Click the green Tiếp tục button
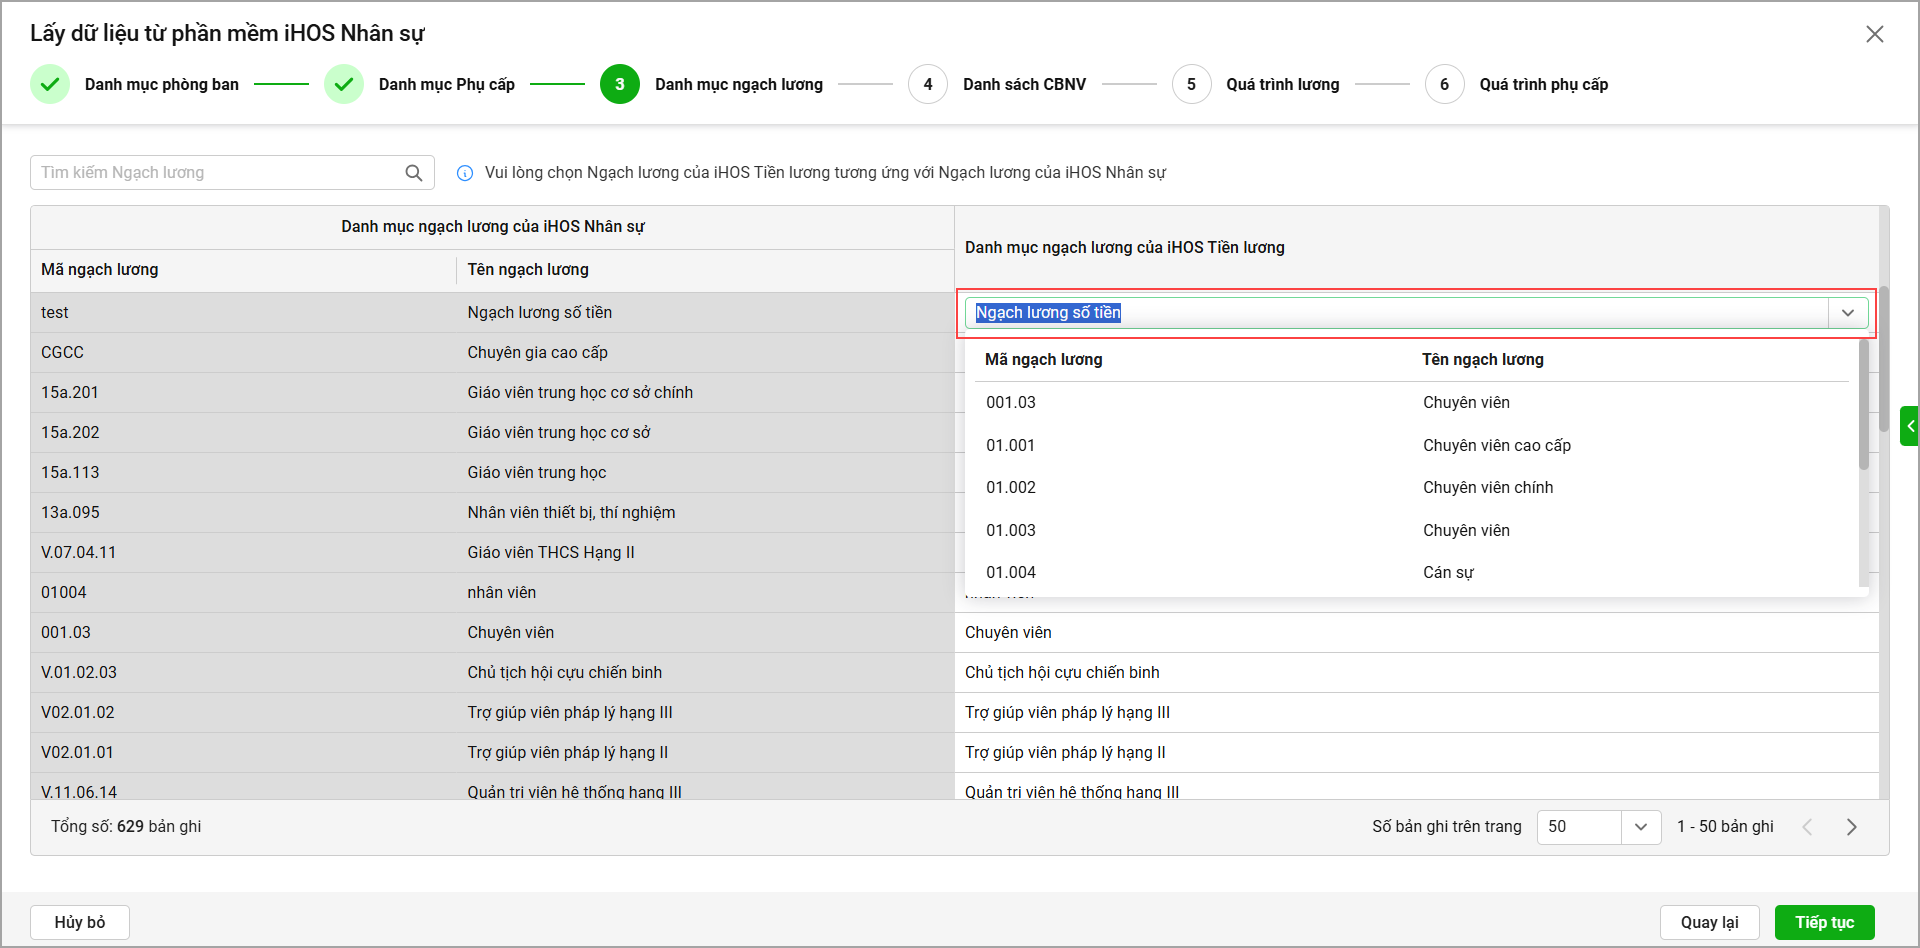This screenshot has height=948, width=1920. (x=1825, y=922)
